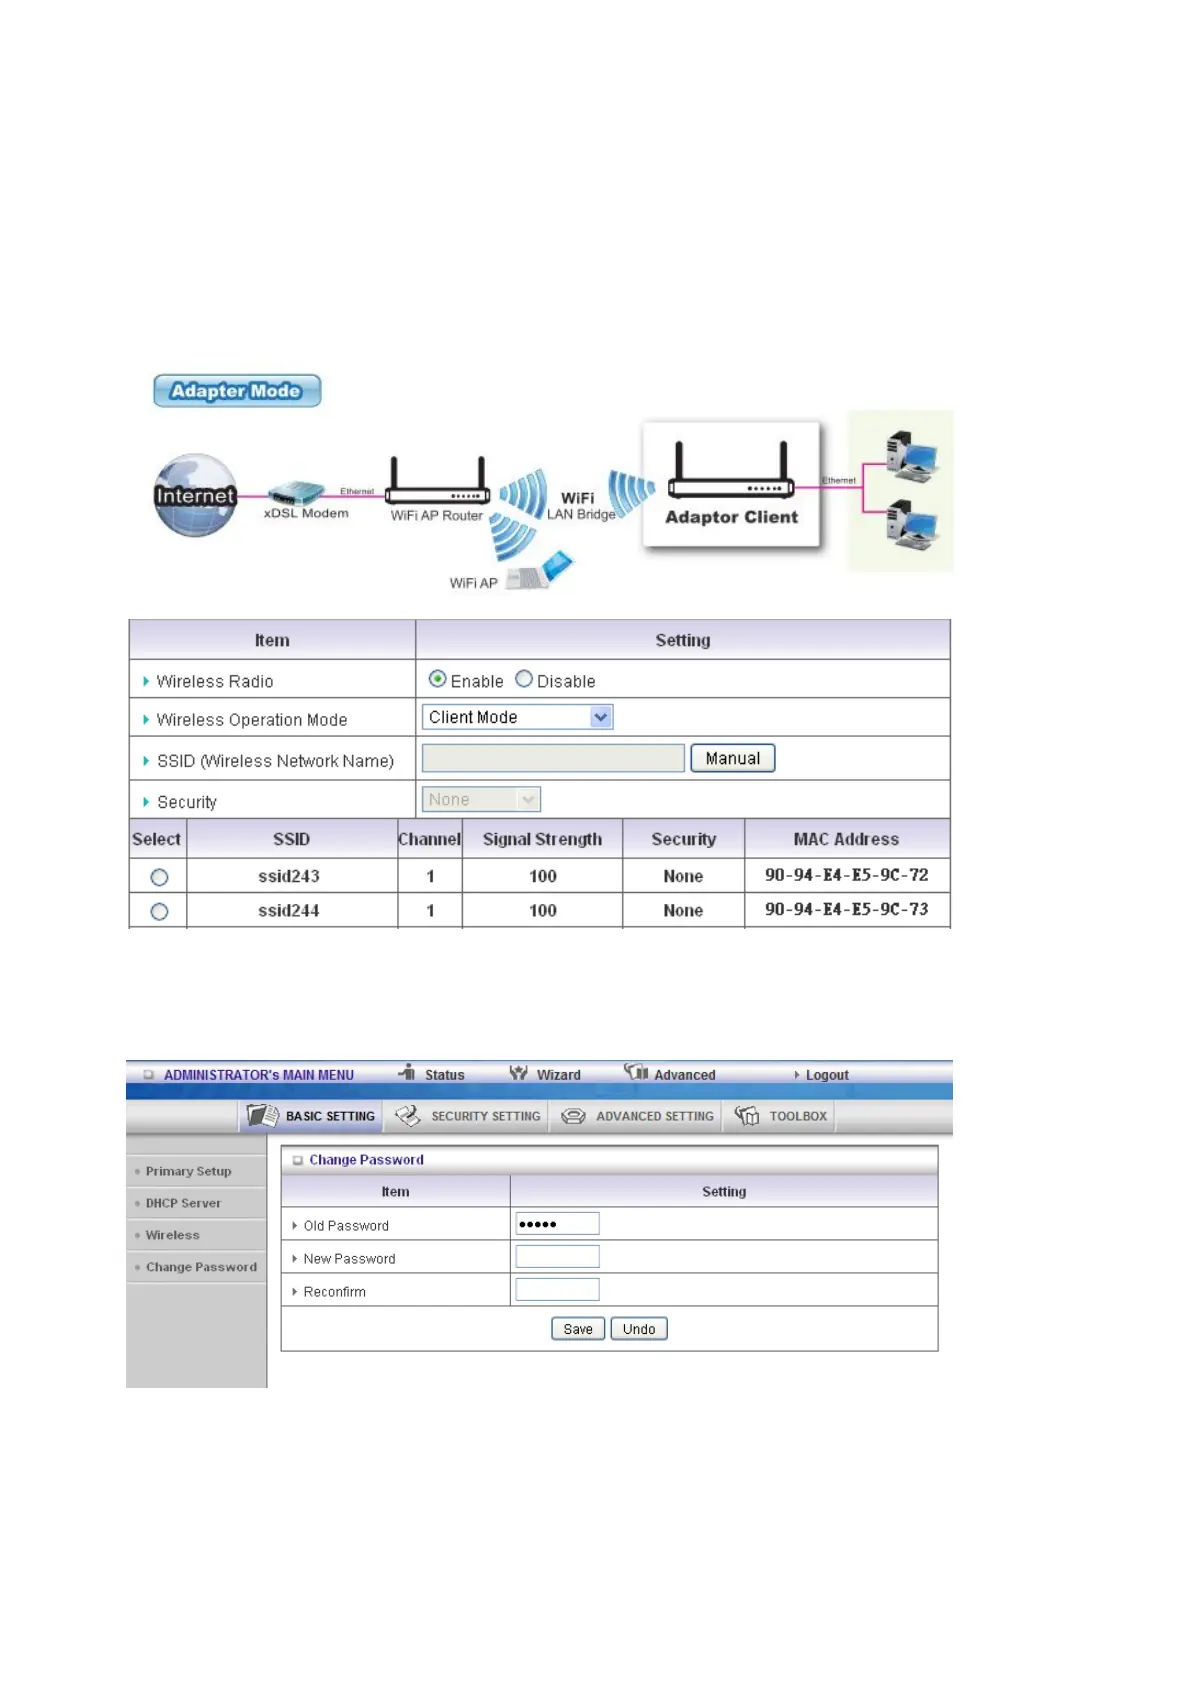Screen dimensions: 1191x1684
Task: Click the top Ethernet computer icon
Action: tap(911, 456)
